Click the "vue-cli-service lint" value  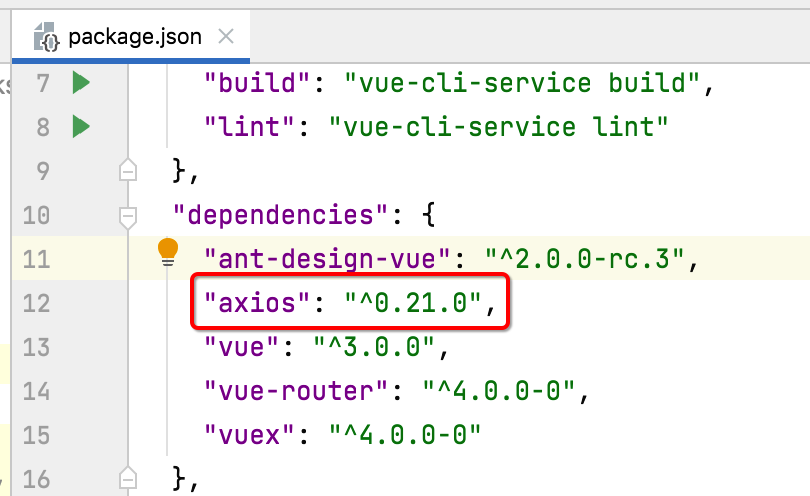point(499,127)
